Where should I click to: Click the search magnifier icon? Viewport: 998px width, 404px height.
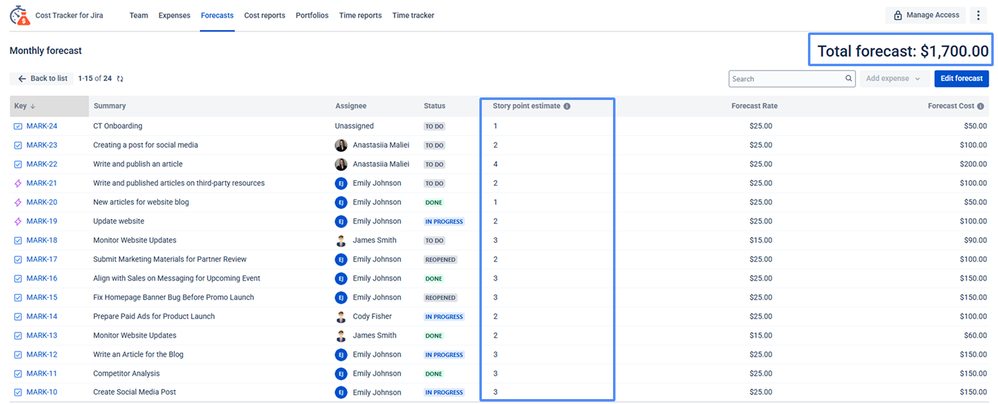pyautogui.click(x=849, y=78)
